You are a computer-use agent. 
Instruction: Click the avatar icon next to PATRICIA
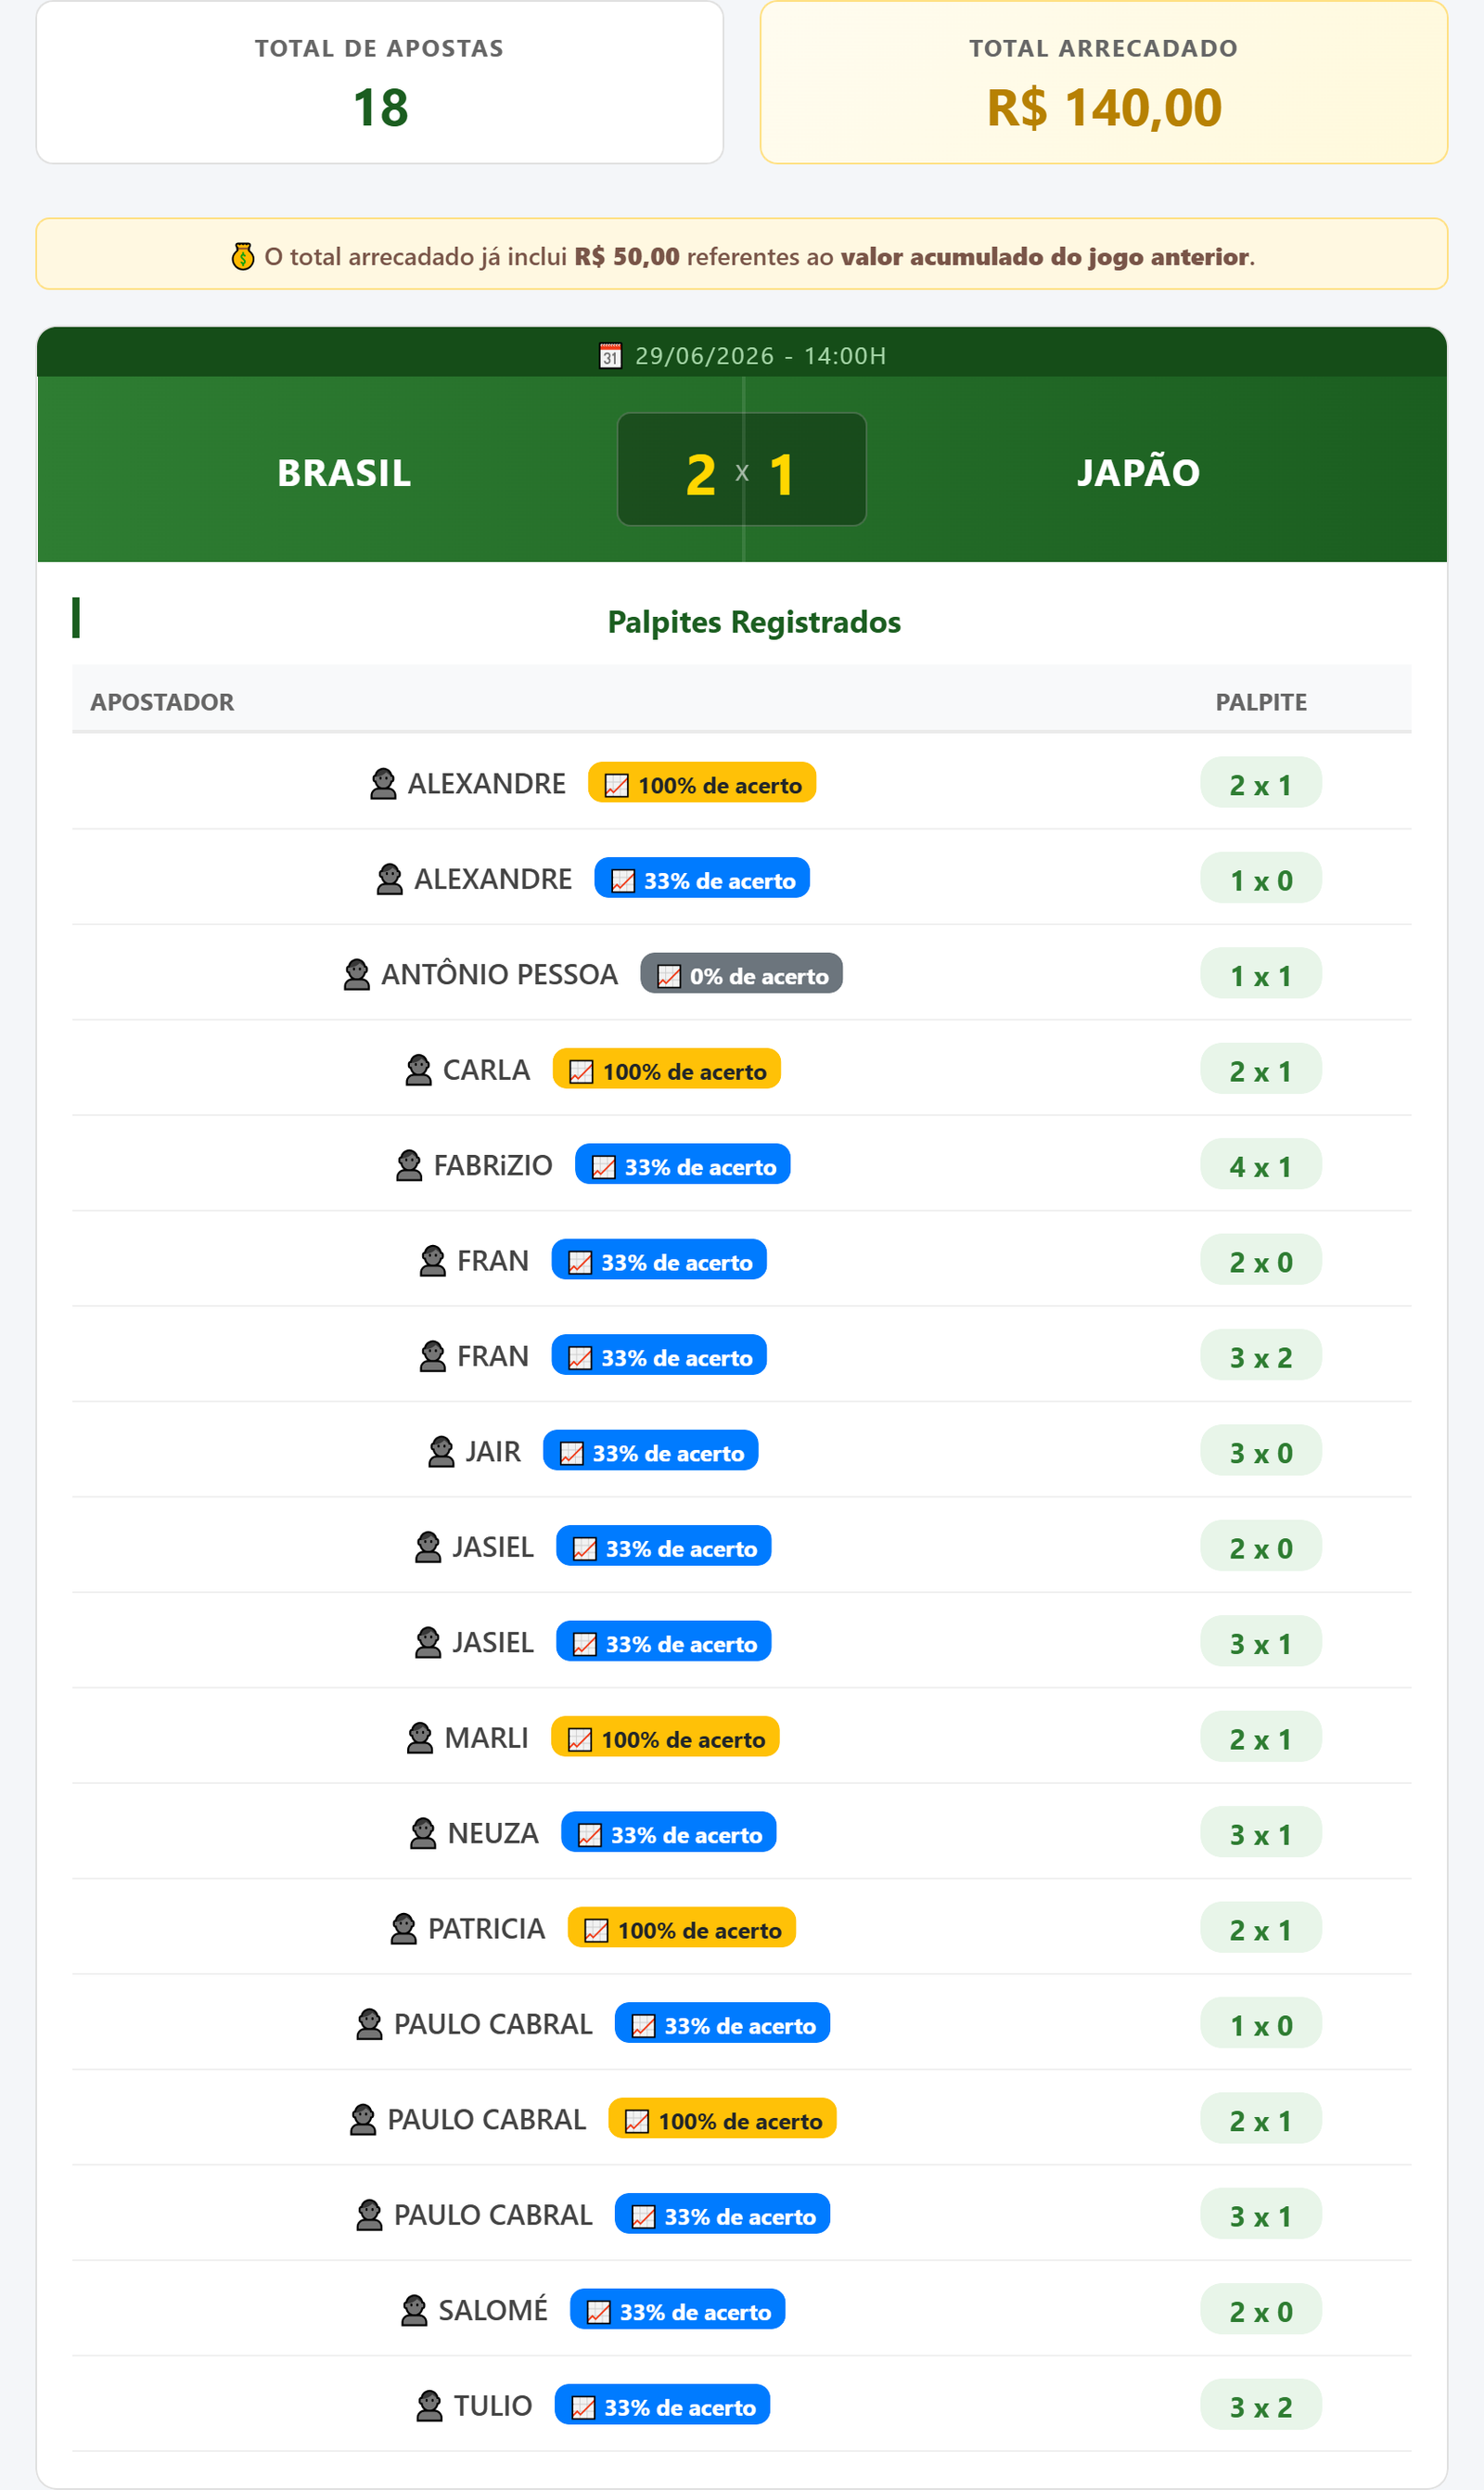404,1929
